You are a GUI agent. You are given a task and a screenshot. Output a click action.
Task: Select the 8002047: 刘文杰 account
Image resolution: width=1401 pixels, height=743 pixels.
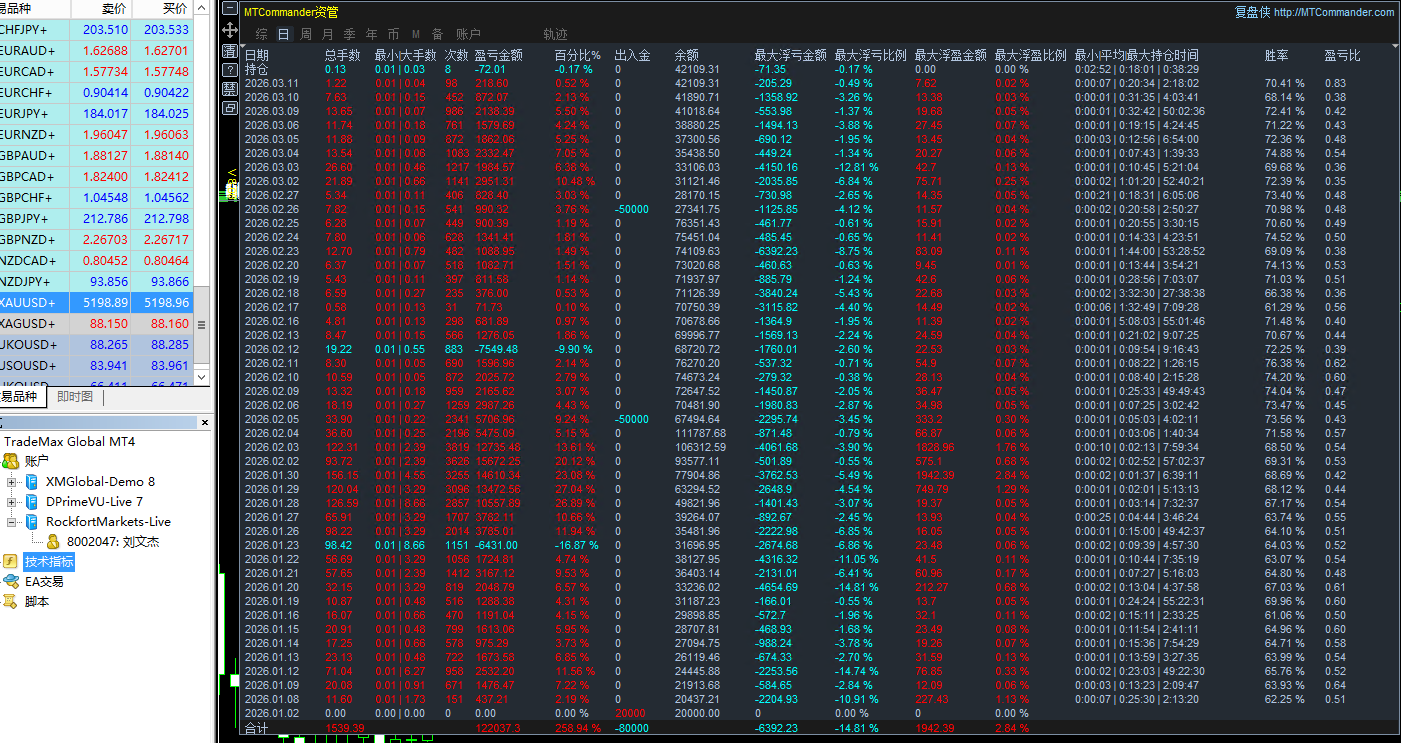[113, 542]
